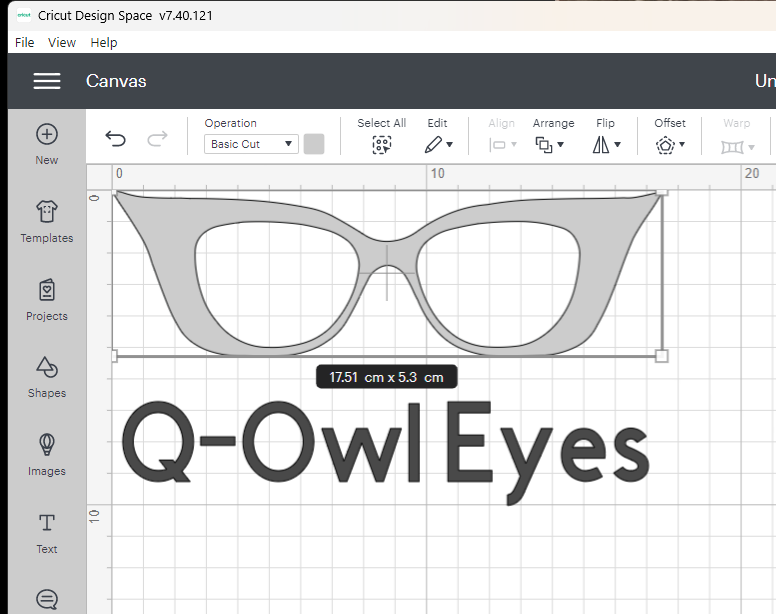The height and width of the screenshot is (614, 776).
Task: Click the Select All icon
Action: 381,144
